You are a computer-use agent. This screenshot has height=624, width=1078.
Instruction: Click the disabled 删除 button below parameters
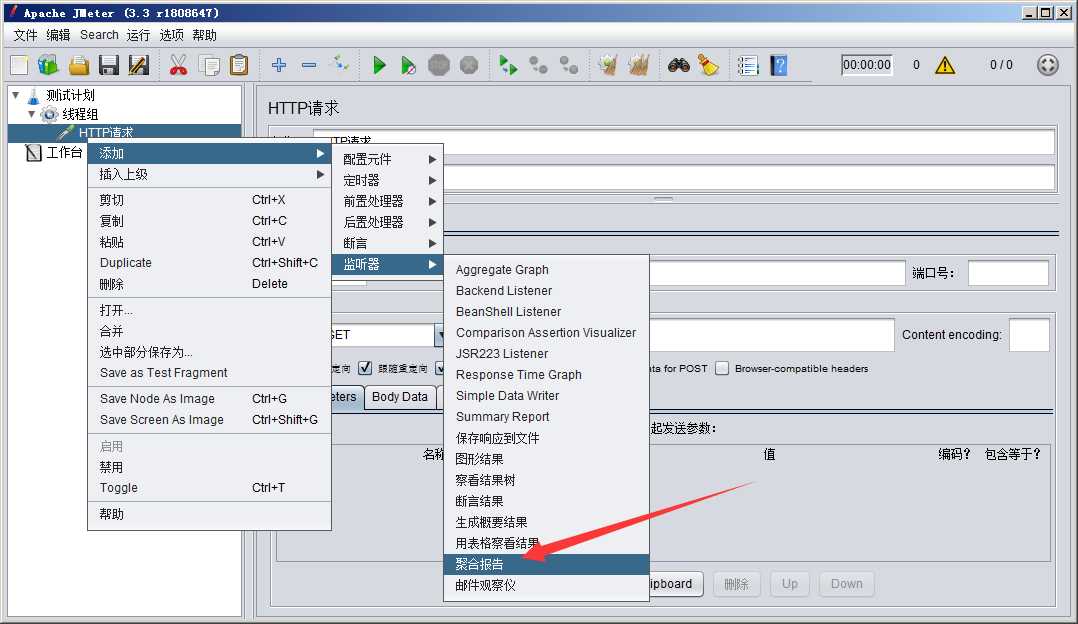click(736, 583)
